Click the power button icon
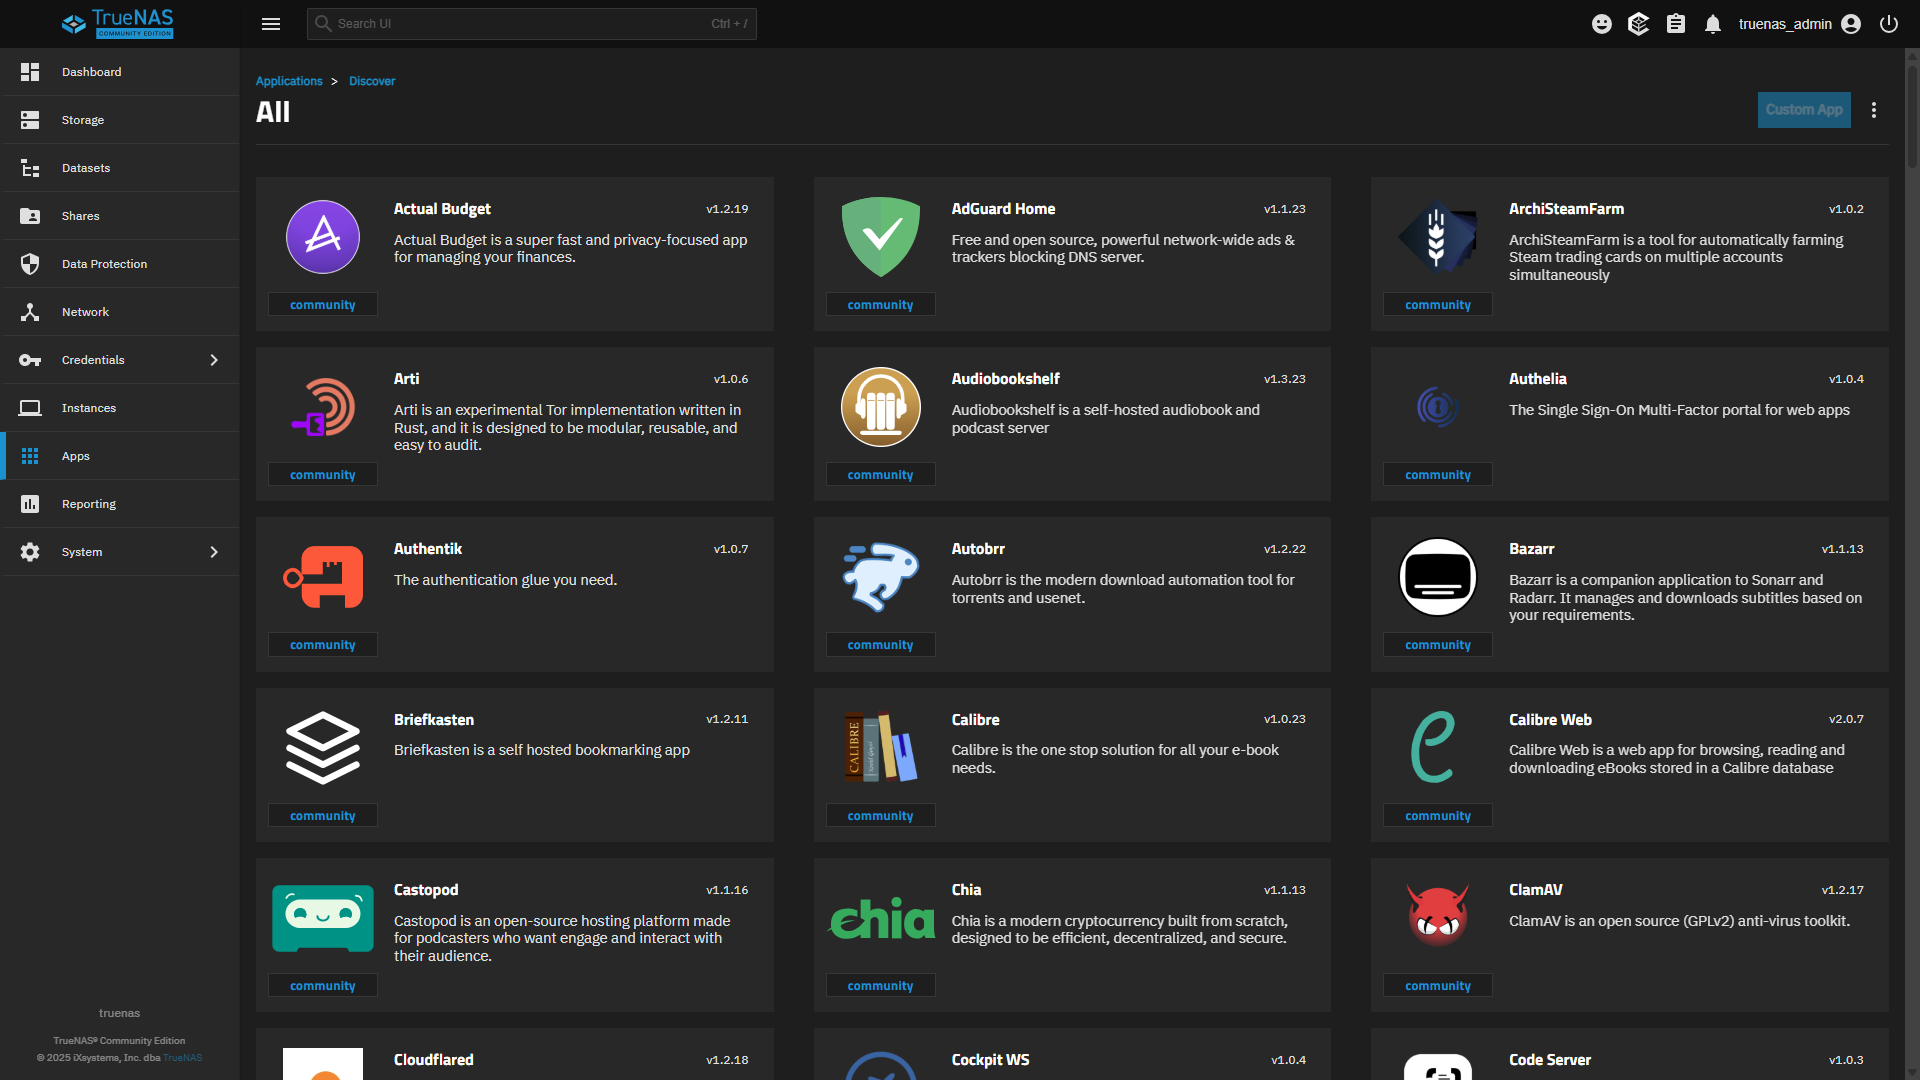1920x1080 pixels. [1888, 24]
